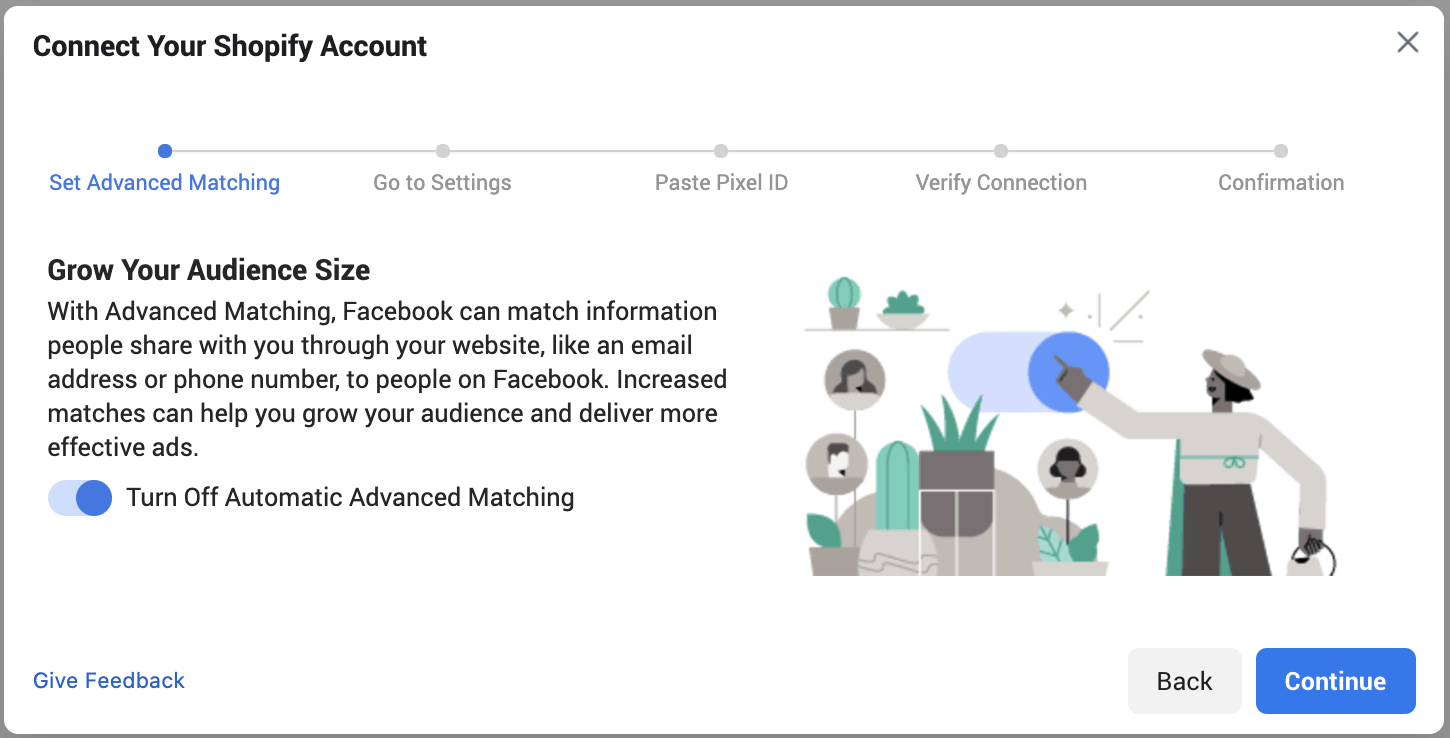Select the Confirmation step label
Viewport: 1450px width, 738px height.
1281,183
